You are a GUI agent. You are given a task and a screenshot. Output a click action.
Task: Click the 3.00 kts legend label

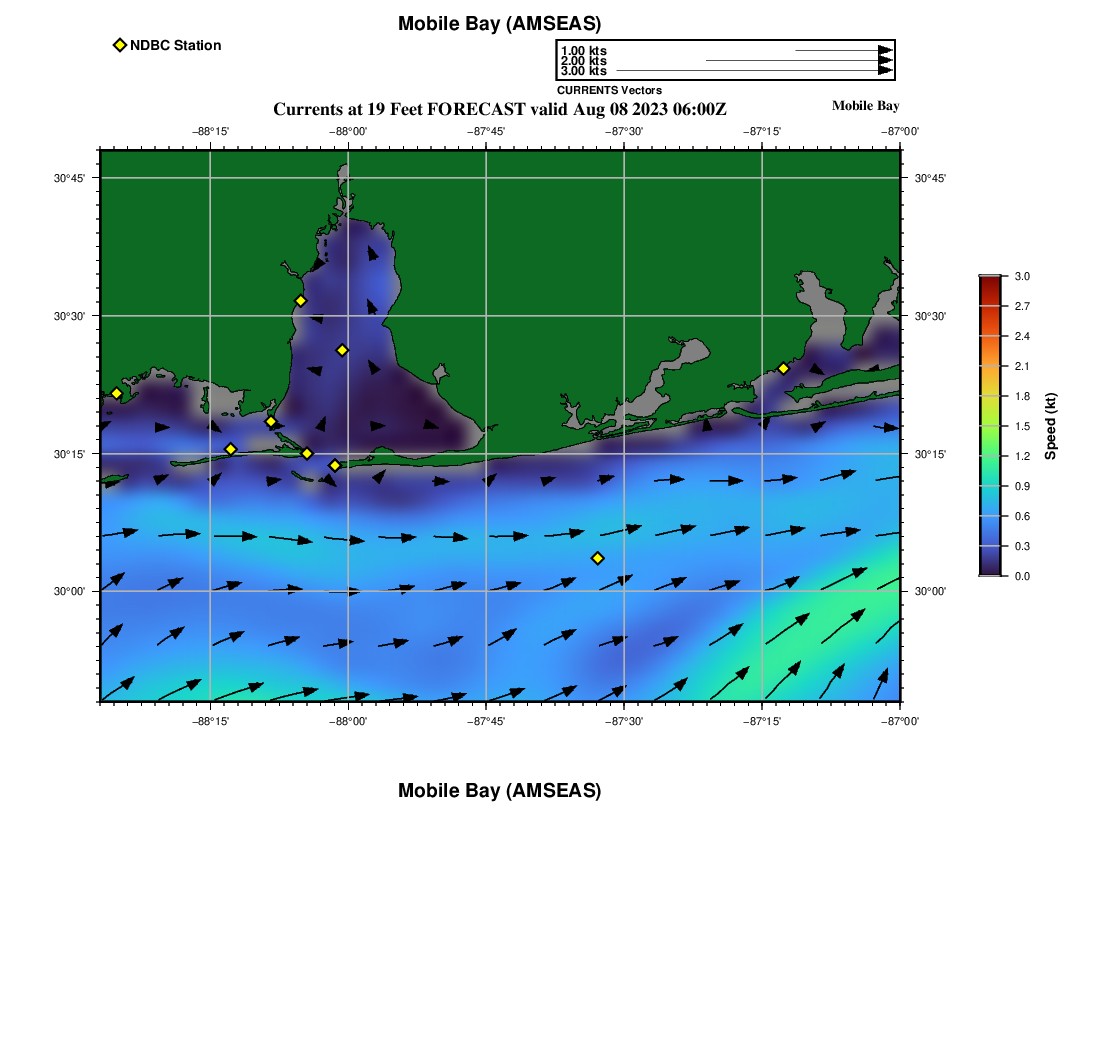tap(583, 71)
